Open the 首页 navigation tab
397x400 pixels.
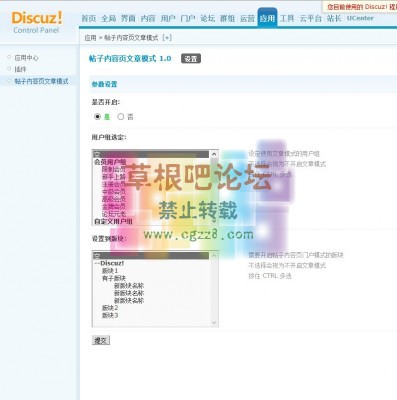point(89,19)
